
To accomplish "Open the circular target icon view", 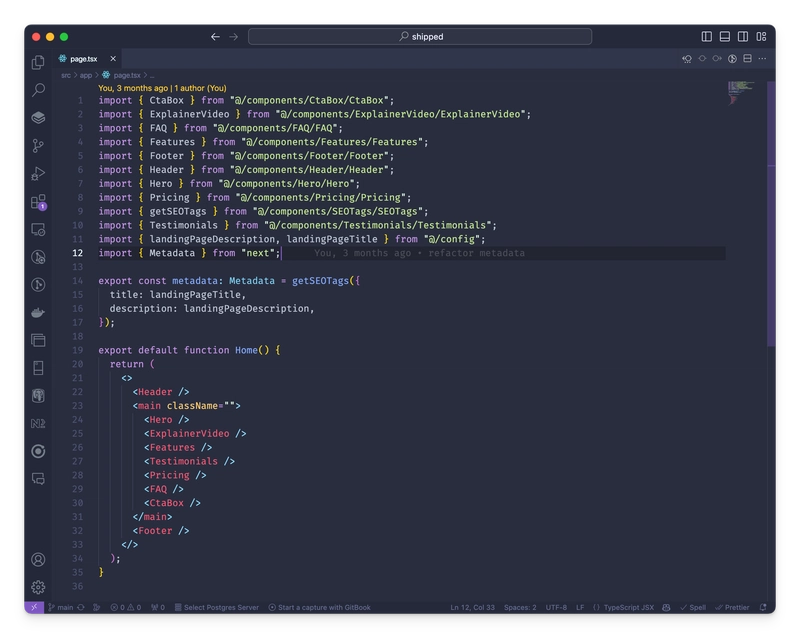I will tap(38, 451).
